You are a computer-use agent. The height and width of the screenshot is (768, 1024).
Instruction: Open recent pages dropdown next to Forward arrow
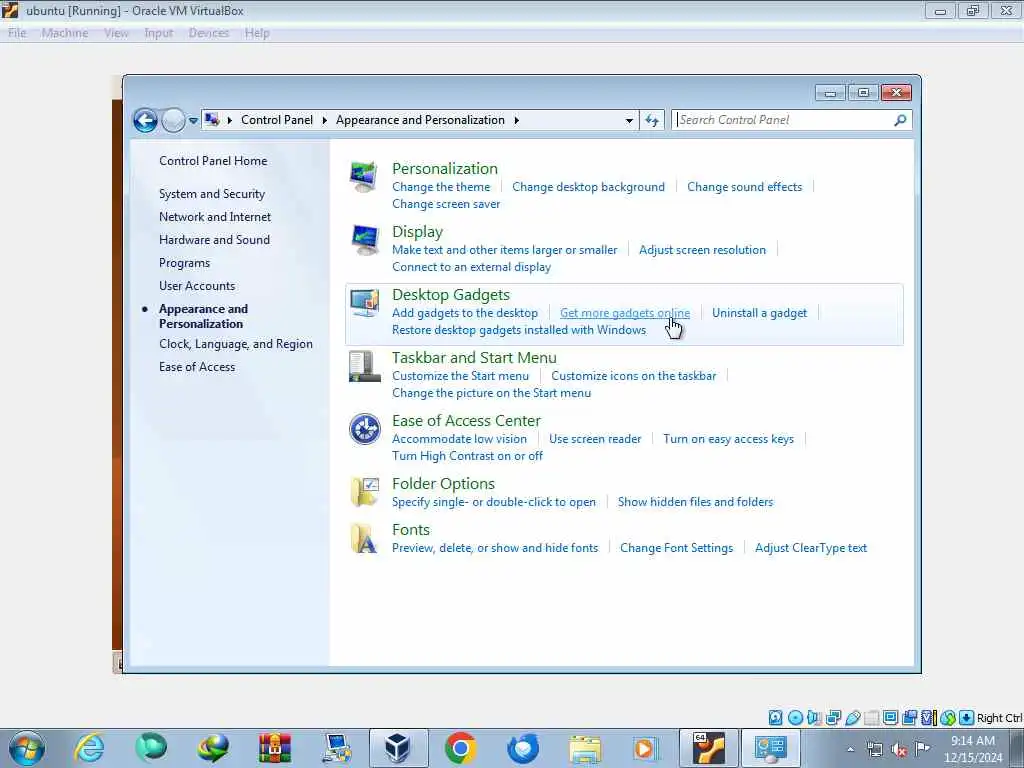tap(193, 121)
